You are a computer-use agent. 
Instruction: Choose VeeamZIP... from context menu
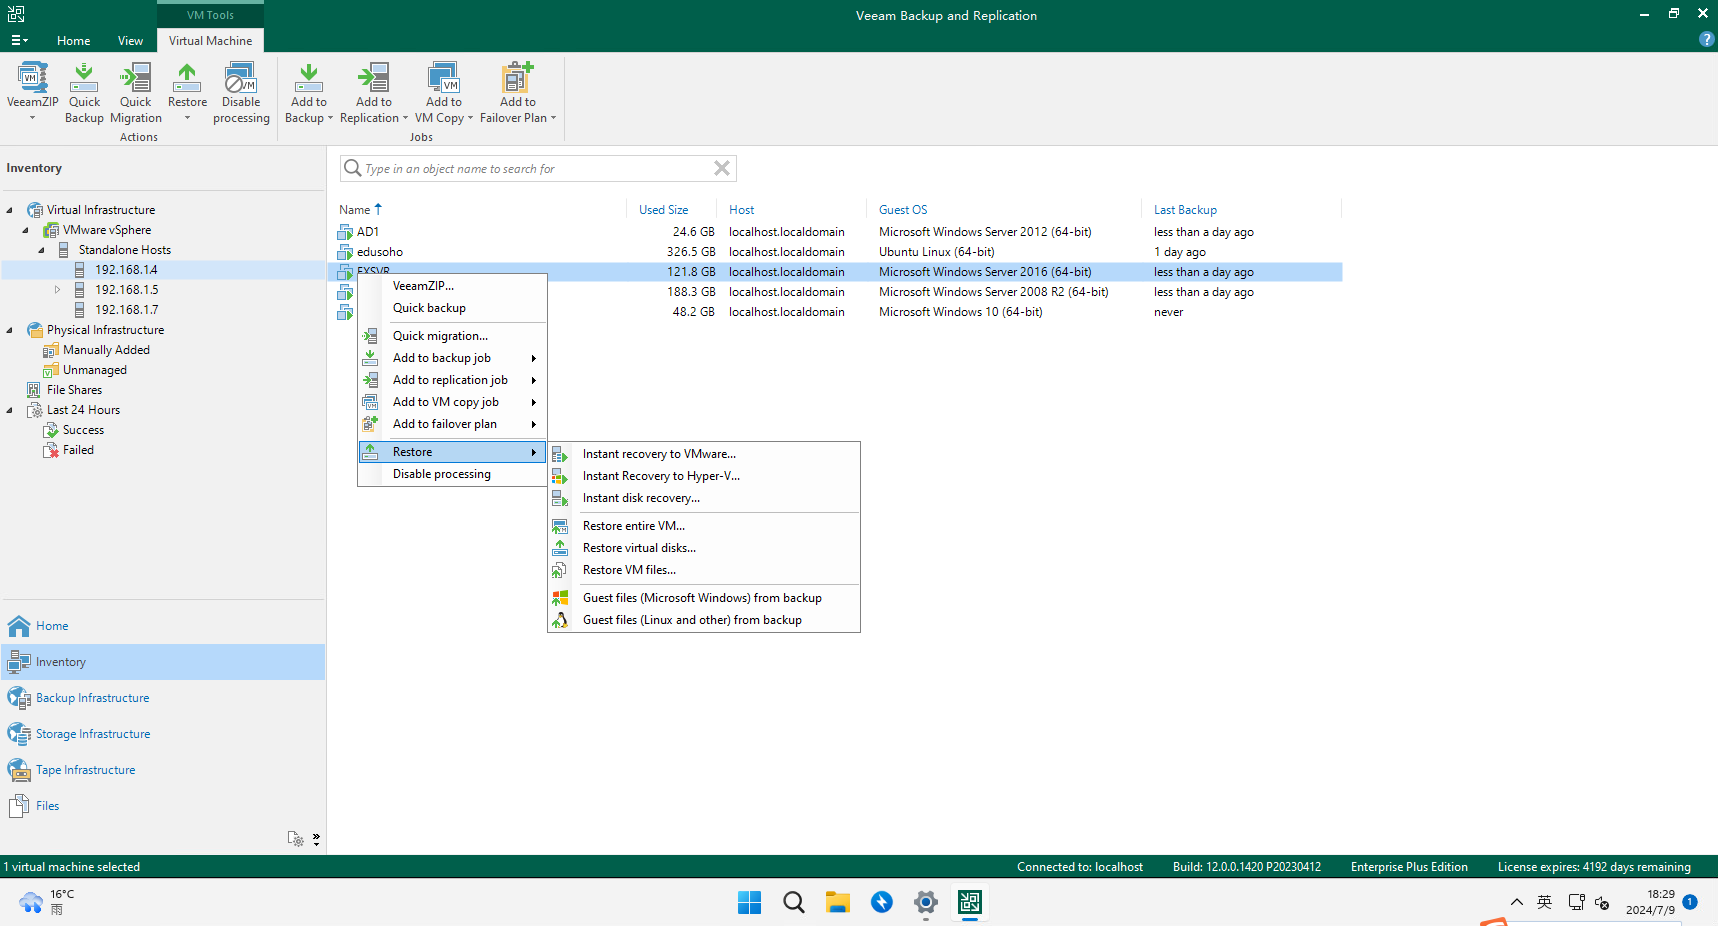pyautogui.click(x=452, y=286)
